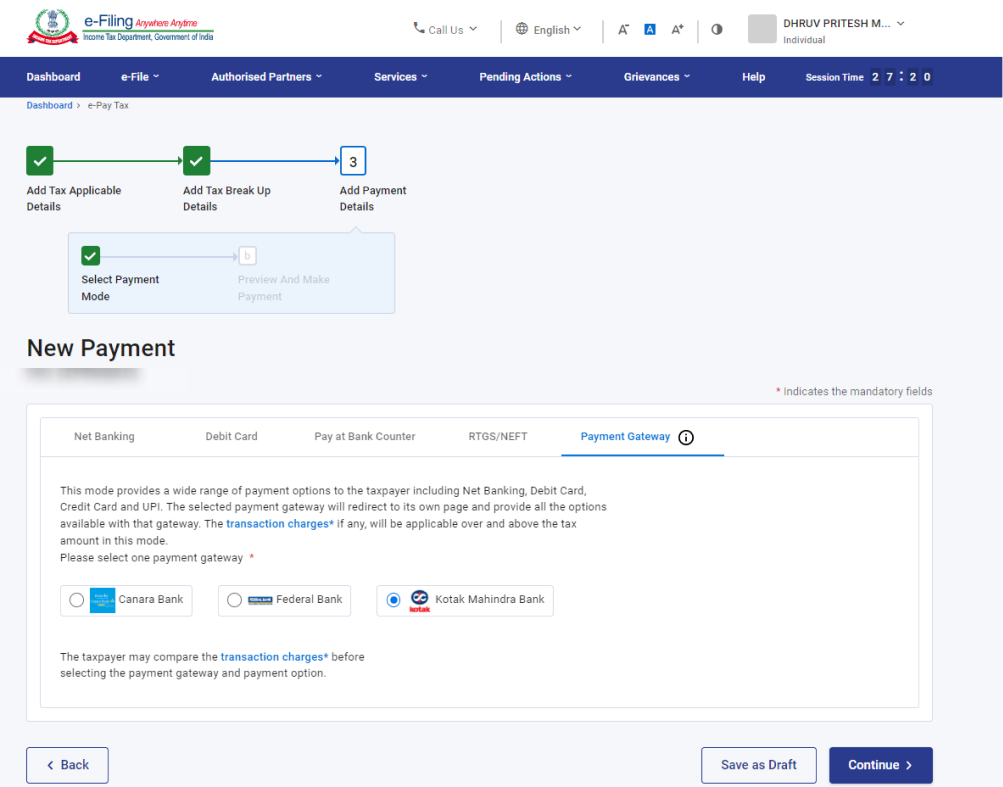The height and width of the screenshot is (787, 1003).
Task: Toggle high contrast mode icon
Action: pyautogui.click(x=717, y=29)
